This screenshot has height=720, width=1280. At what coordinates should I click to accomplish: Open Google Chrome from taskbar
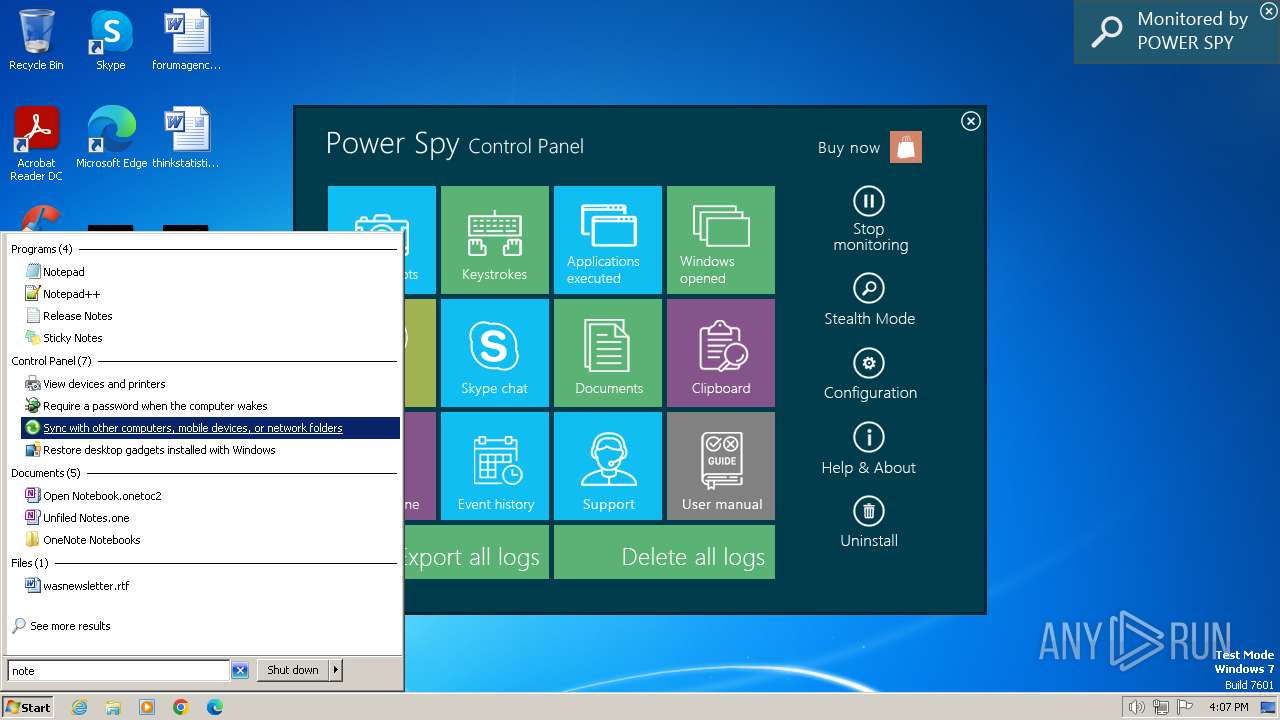click(181, 707)
